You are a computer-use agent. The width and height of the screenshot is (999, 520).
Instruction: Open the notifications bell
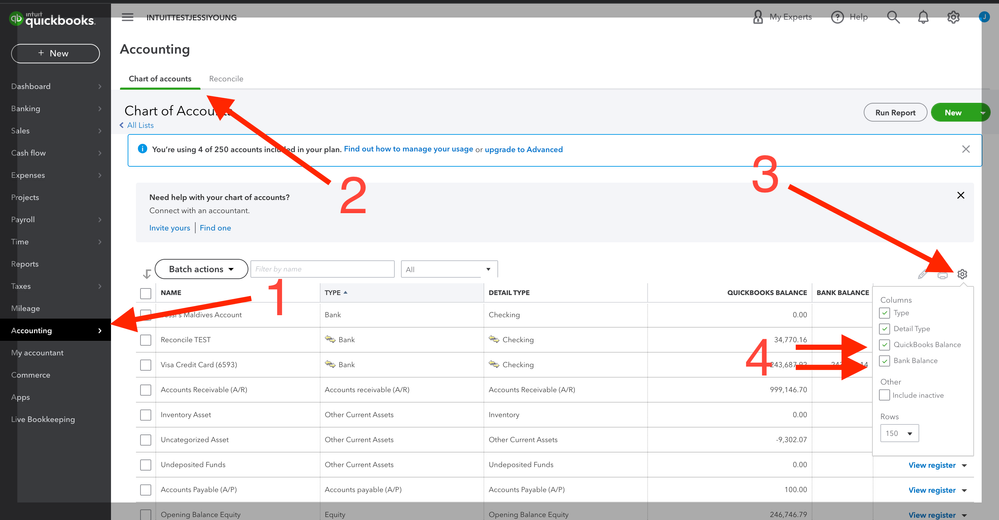coord(923,17)
